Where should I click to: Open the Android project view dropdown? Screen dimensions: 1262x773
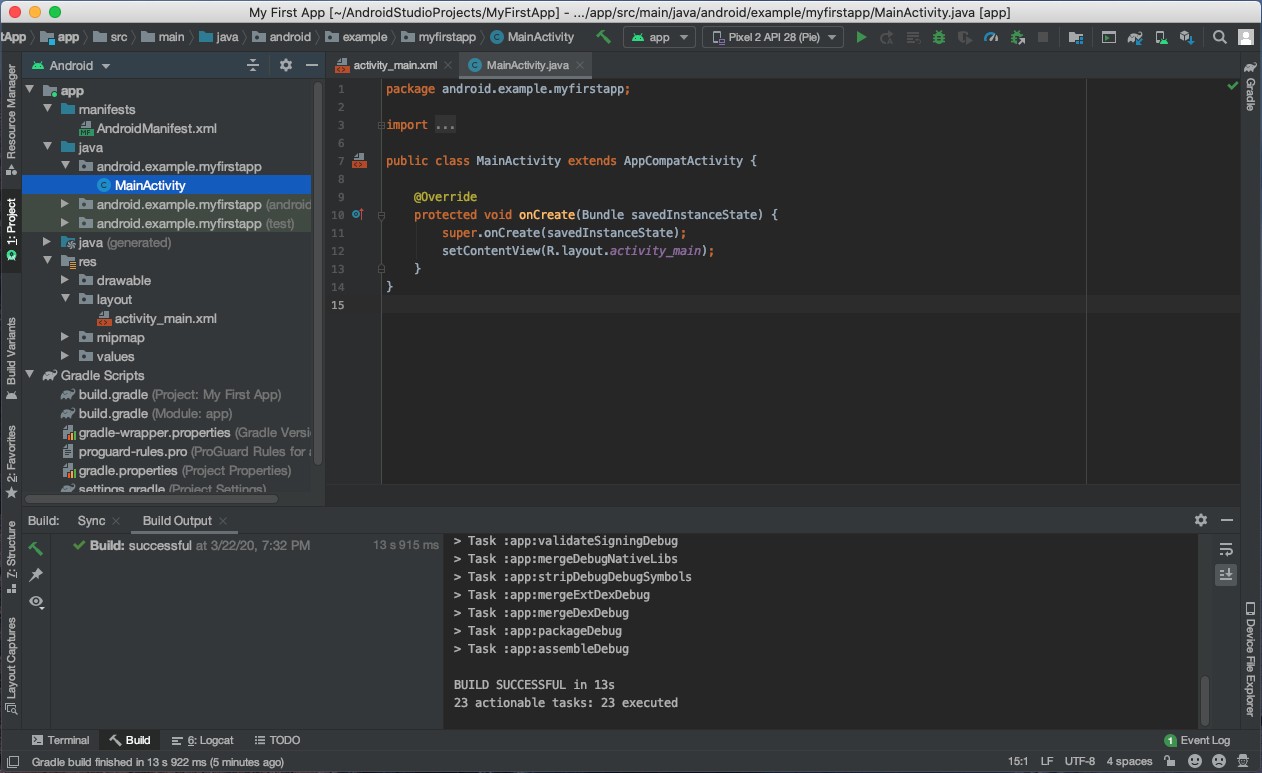71,65
